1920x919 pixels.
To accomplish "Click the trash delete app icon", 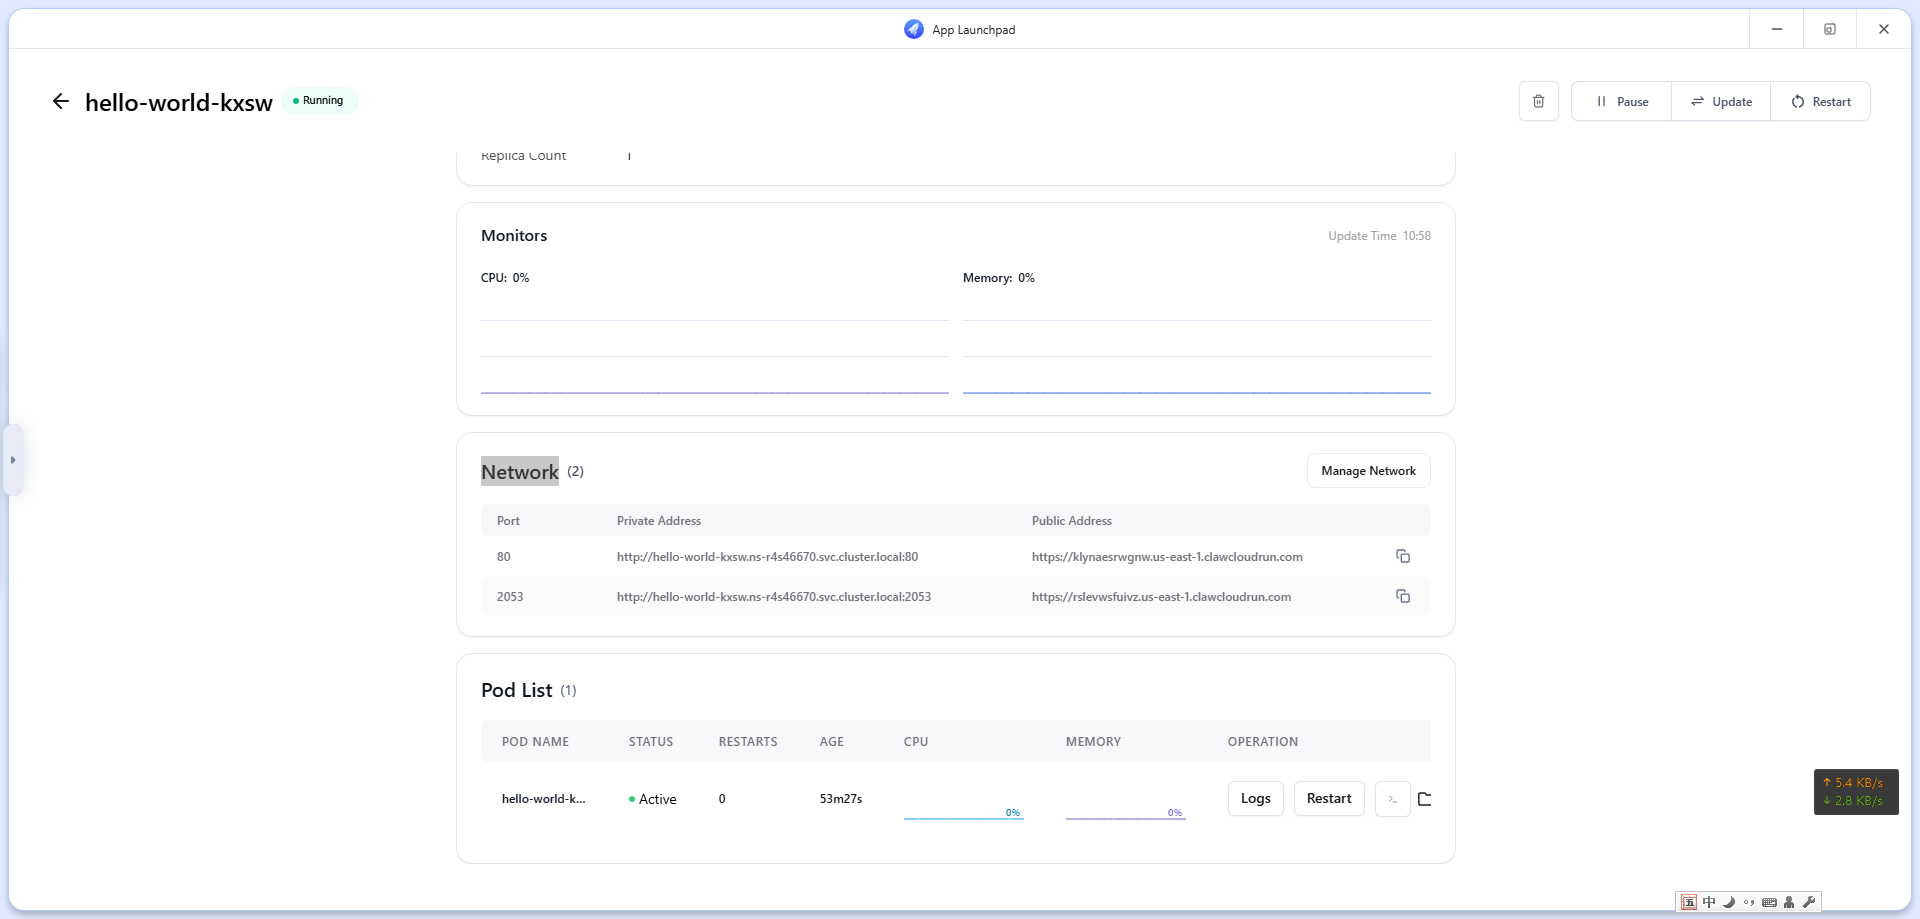I will (x=1538, y=101).
